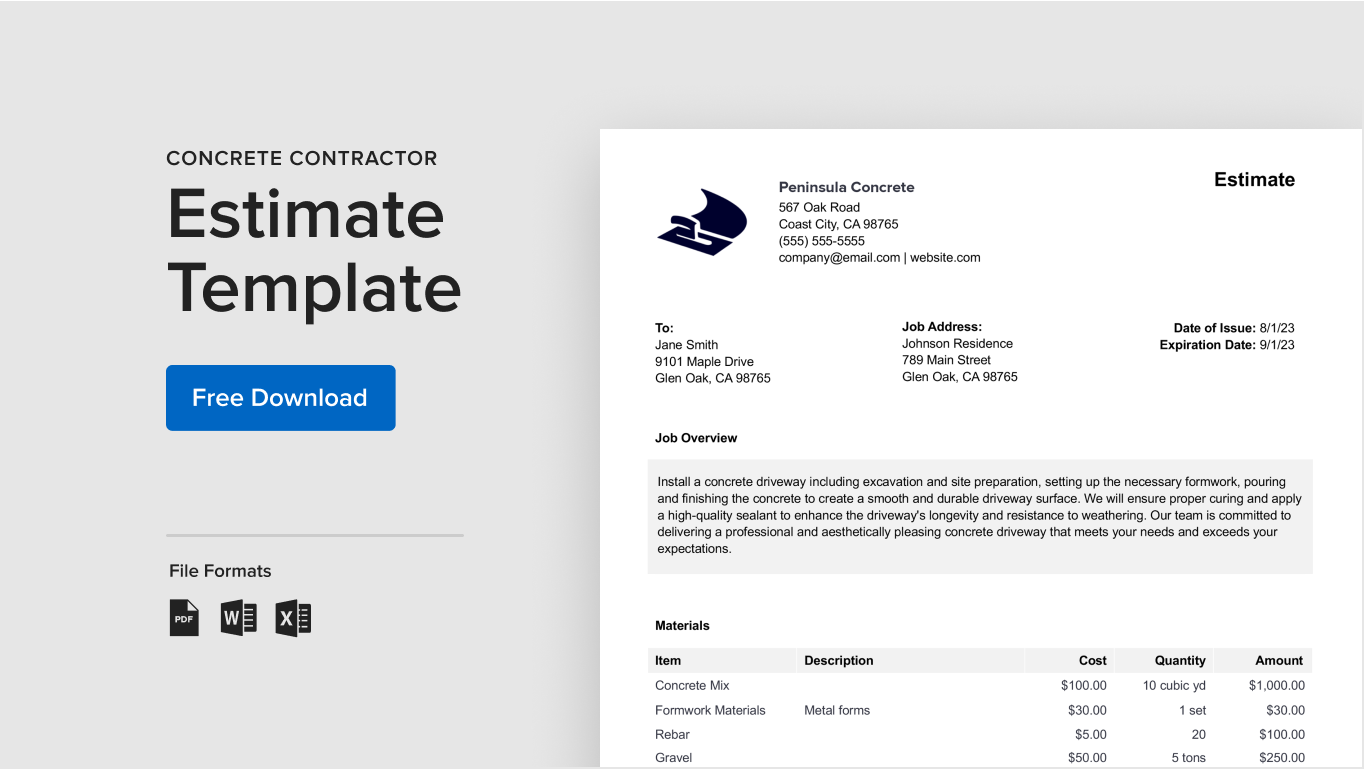Click the Estimate document title
The height and width of the screenshot is (769, 1364).
tap(1254, 180)
